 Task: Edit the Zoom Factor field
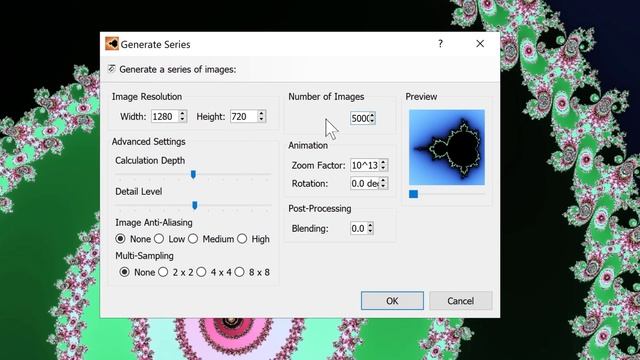tap(364, 165)
